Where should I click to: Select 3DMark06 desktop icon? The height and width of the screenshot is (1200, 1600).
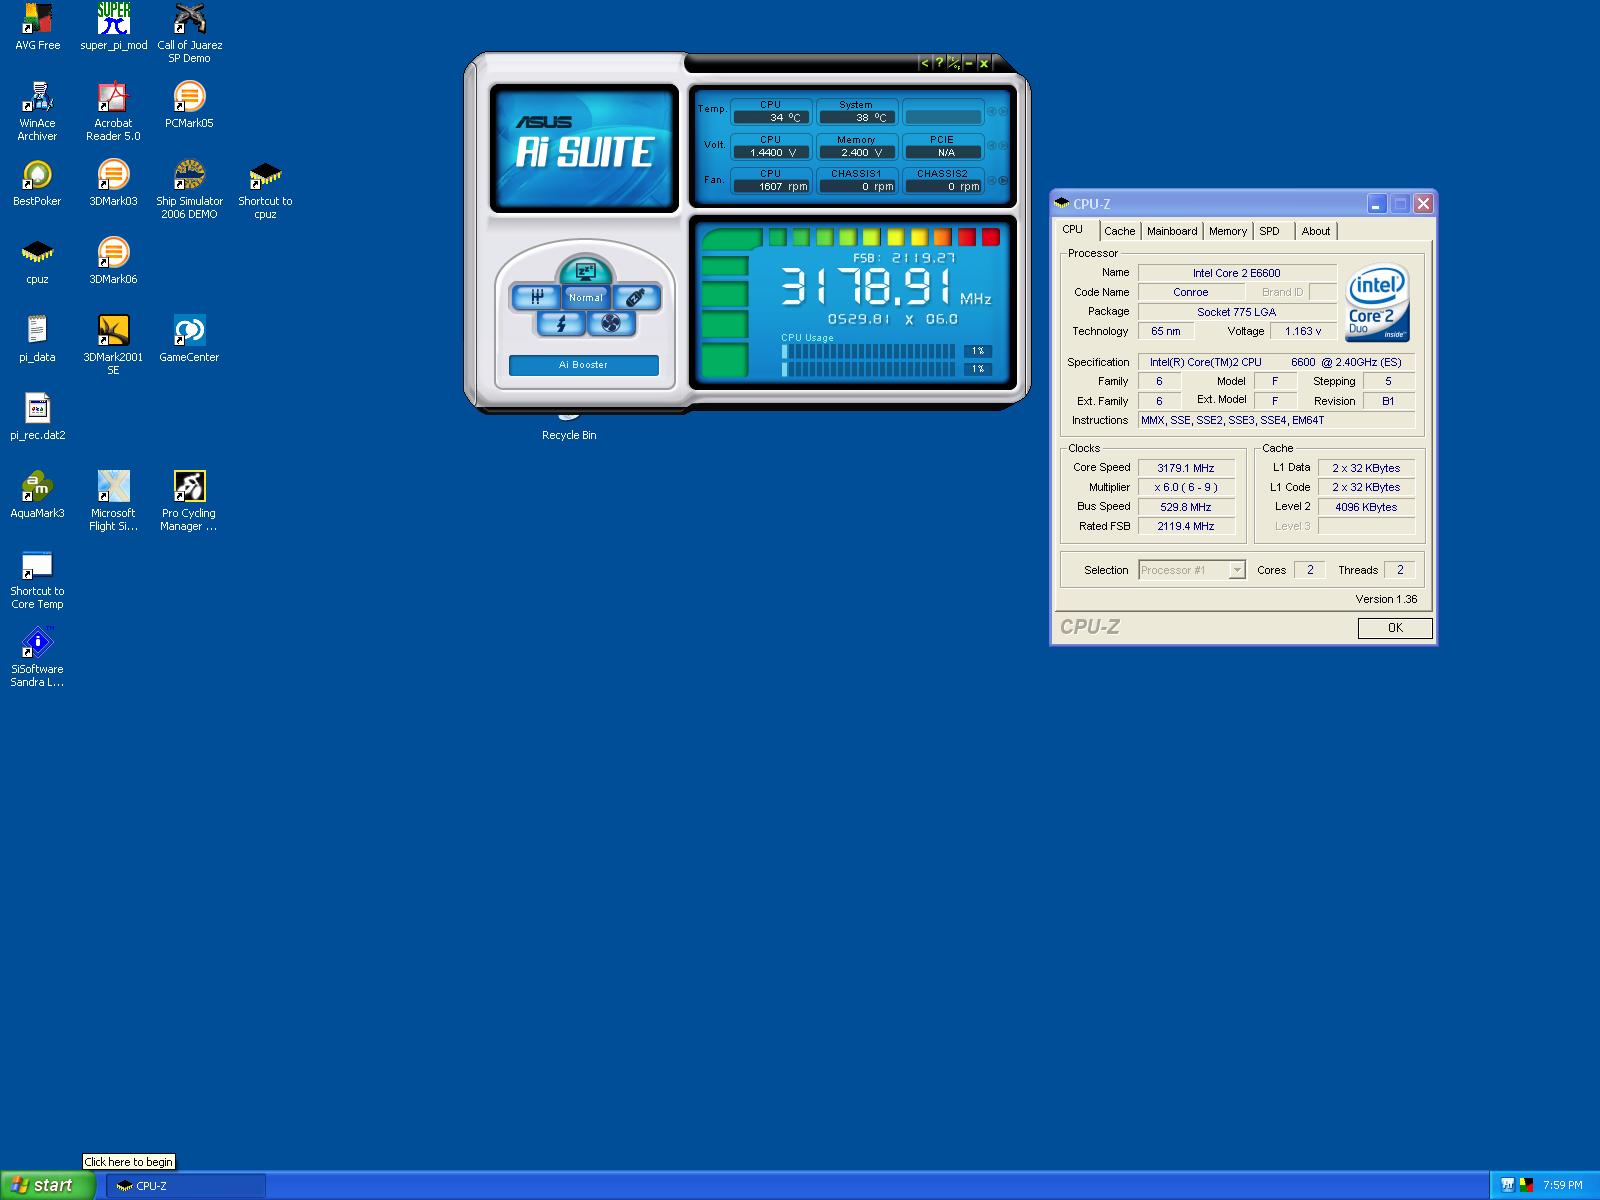[113, 261]
